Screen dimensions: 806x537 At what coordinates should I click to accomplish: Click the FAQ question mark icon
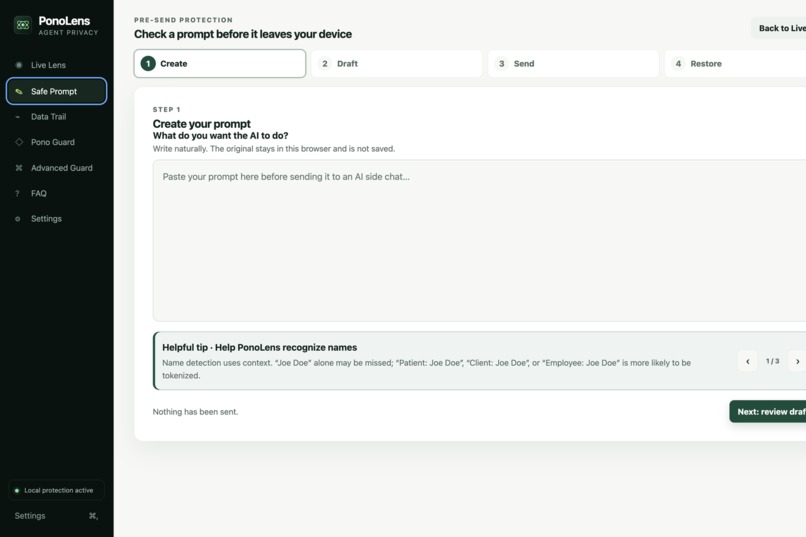(17, 193)
